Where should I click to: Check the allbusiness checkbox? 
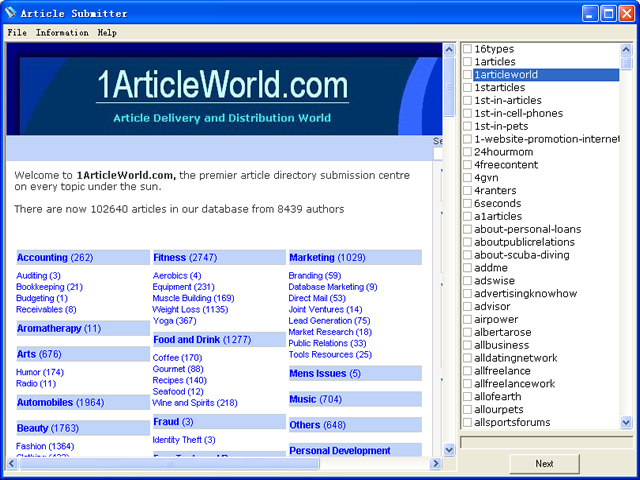click(467, 345)
